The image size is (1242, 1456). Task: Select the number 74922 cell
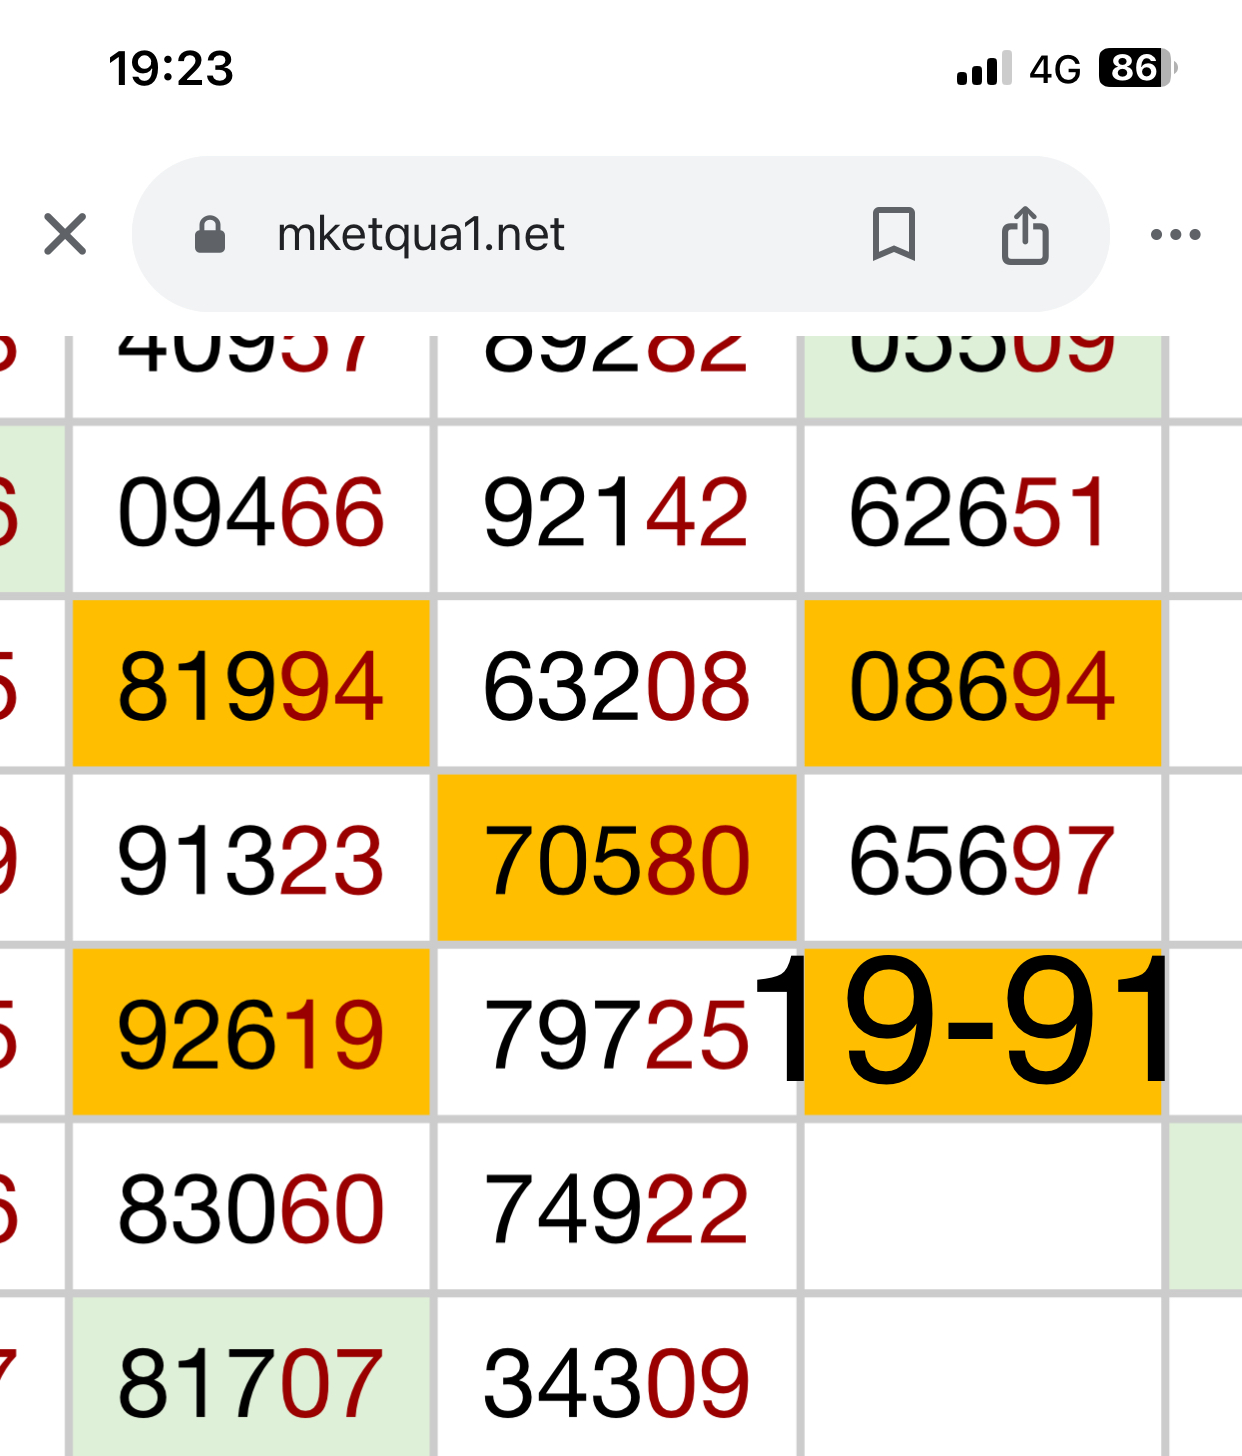616,1208
